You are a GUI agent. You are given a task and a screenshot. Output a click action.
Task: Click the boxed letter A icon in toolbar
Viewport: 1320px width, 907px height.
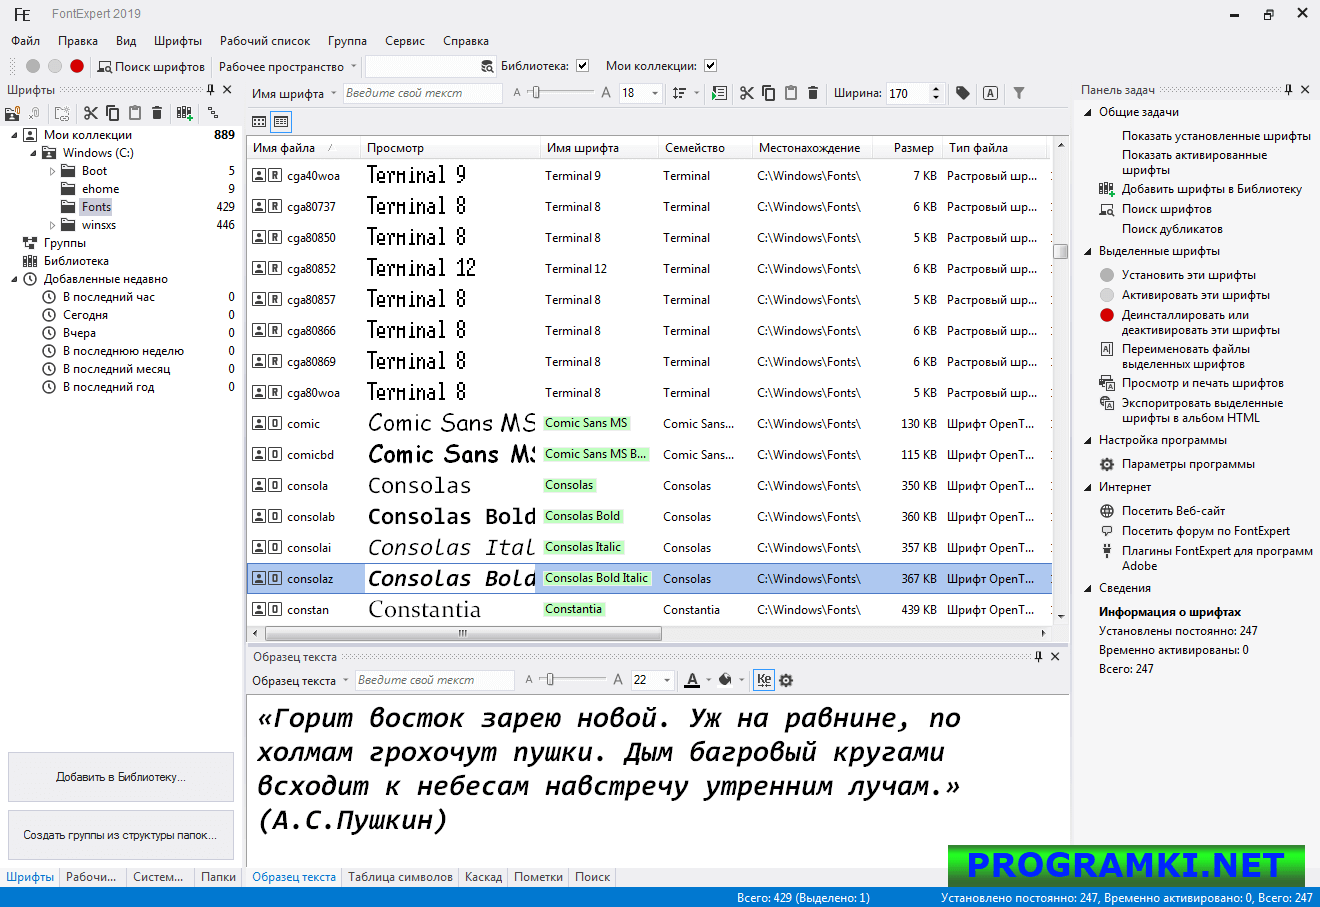990,93
